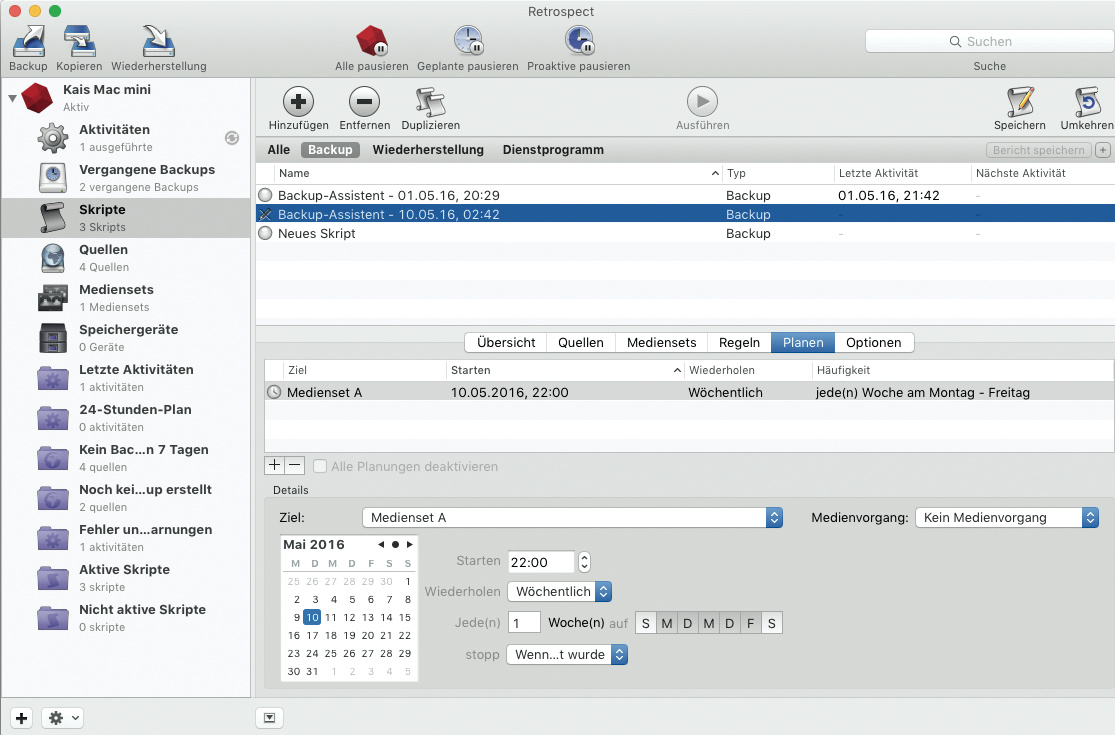Click the Alle pausieren icon

tap(371, 41)
